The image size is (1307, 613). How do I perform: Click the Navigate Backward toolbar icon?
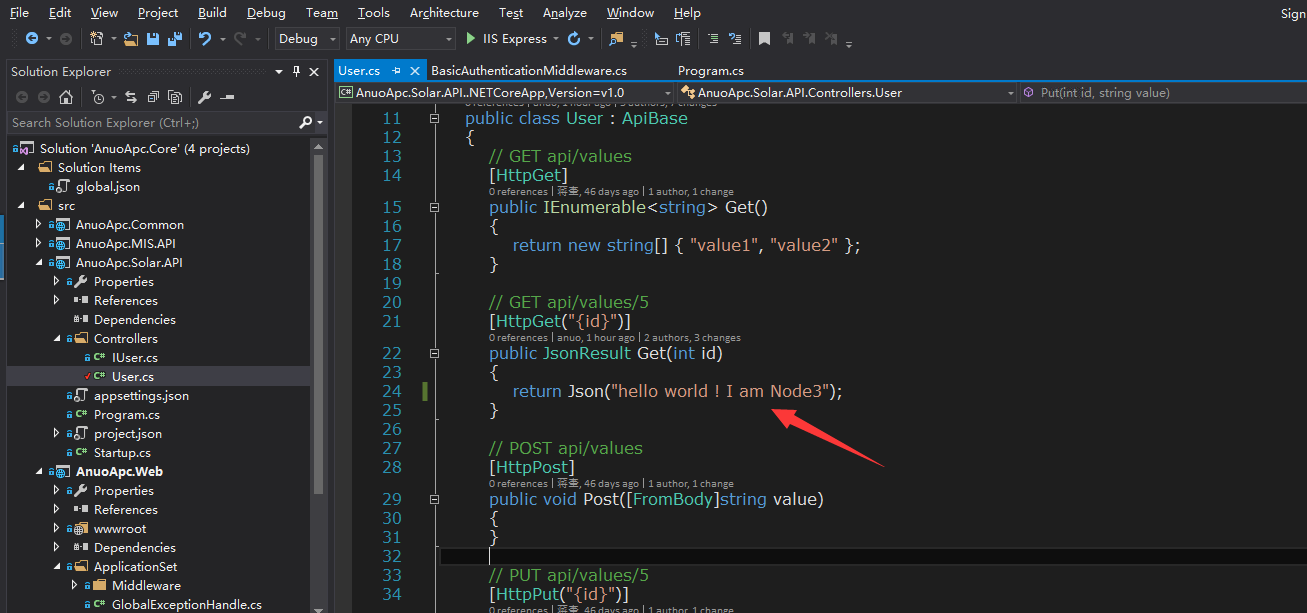(x=31, y=38)
